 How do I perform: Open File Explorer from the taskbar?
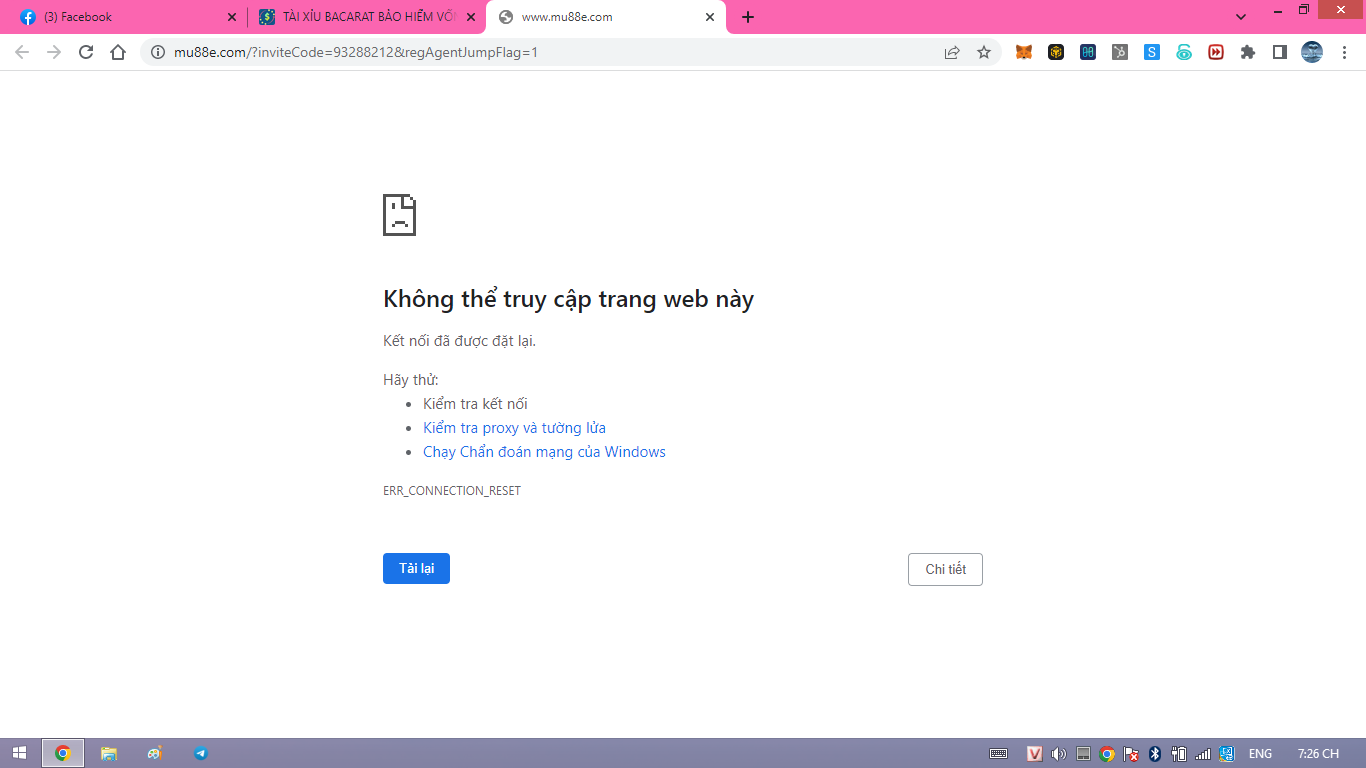(109, 753)
